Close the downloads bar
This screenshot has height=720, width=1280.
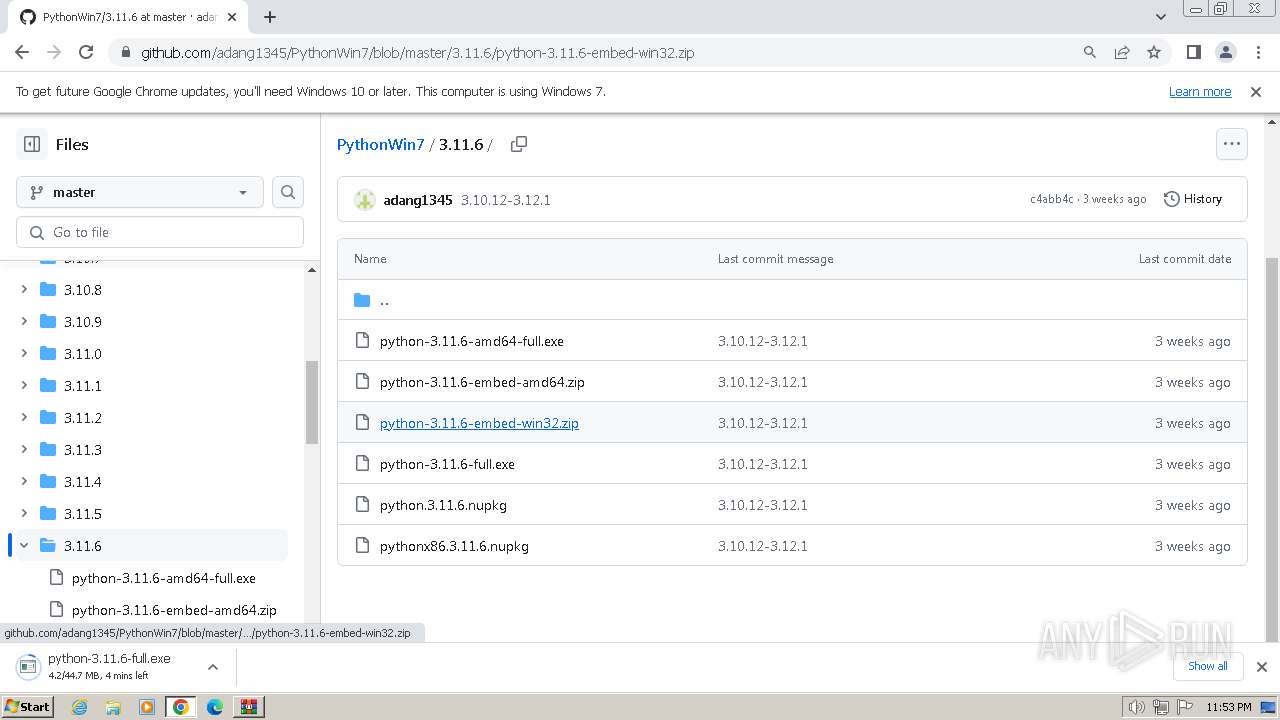click(x=1261, y=666)
